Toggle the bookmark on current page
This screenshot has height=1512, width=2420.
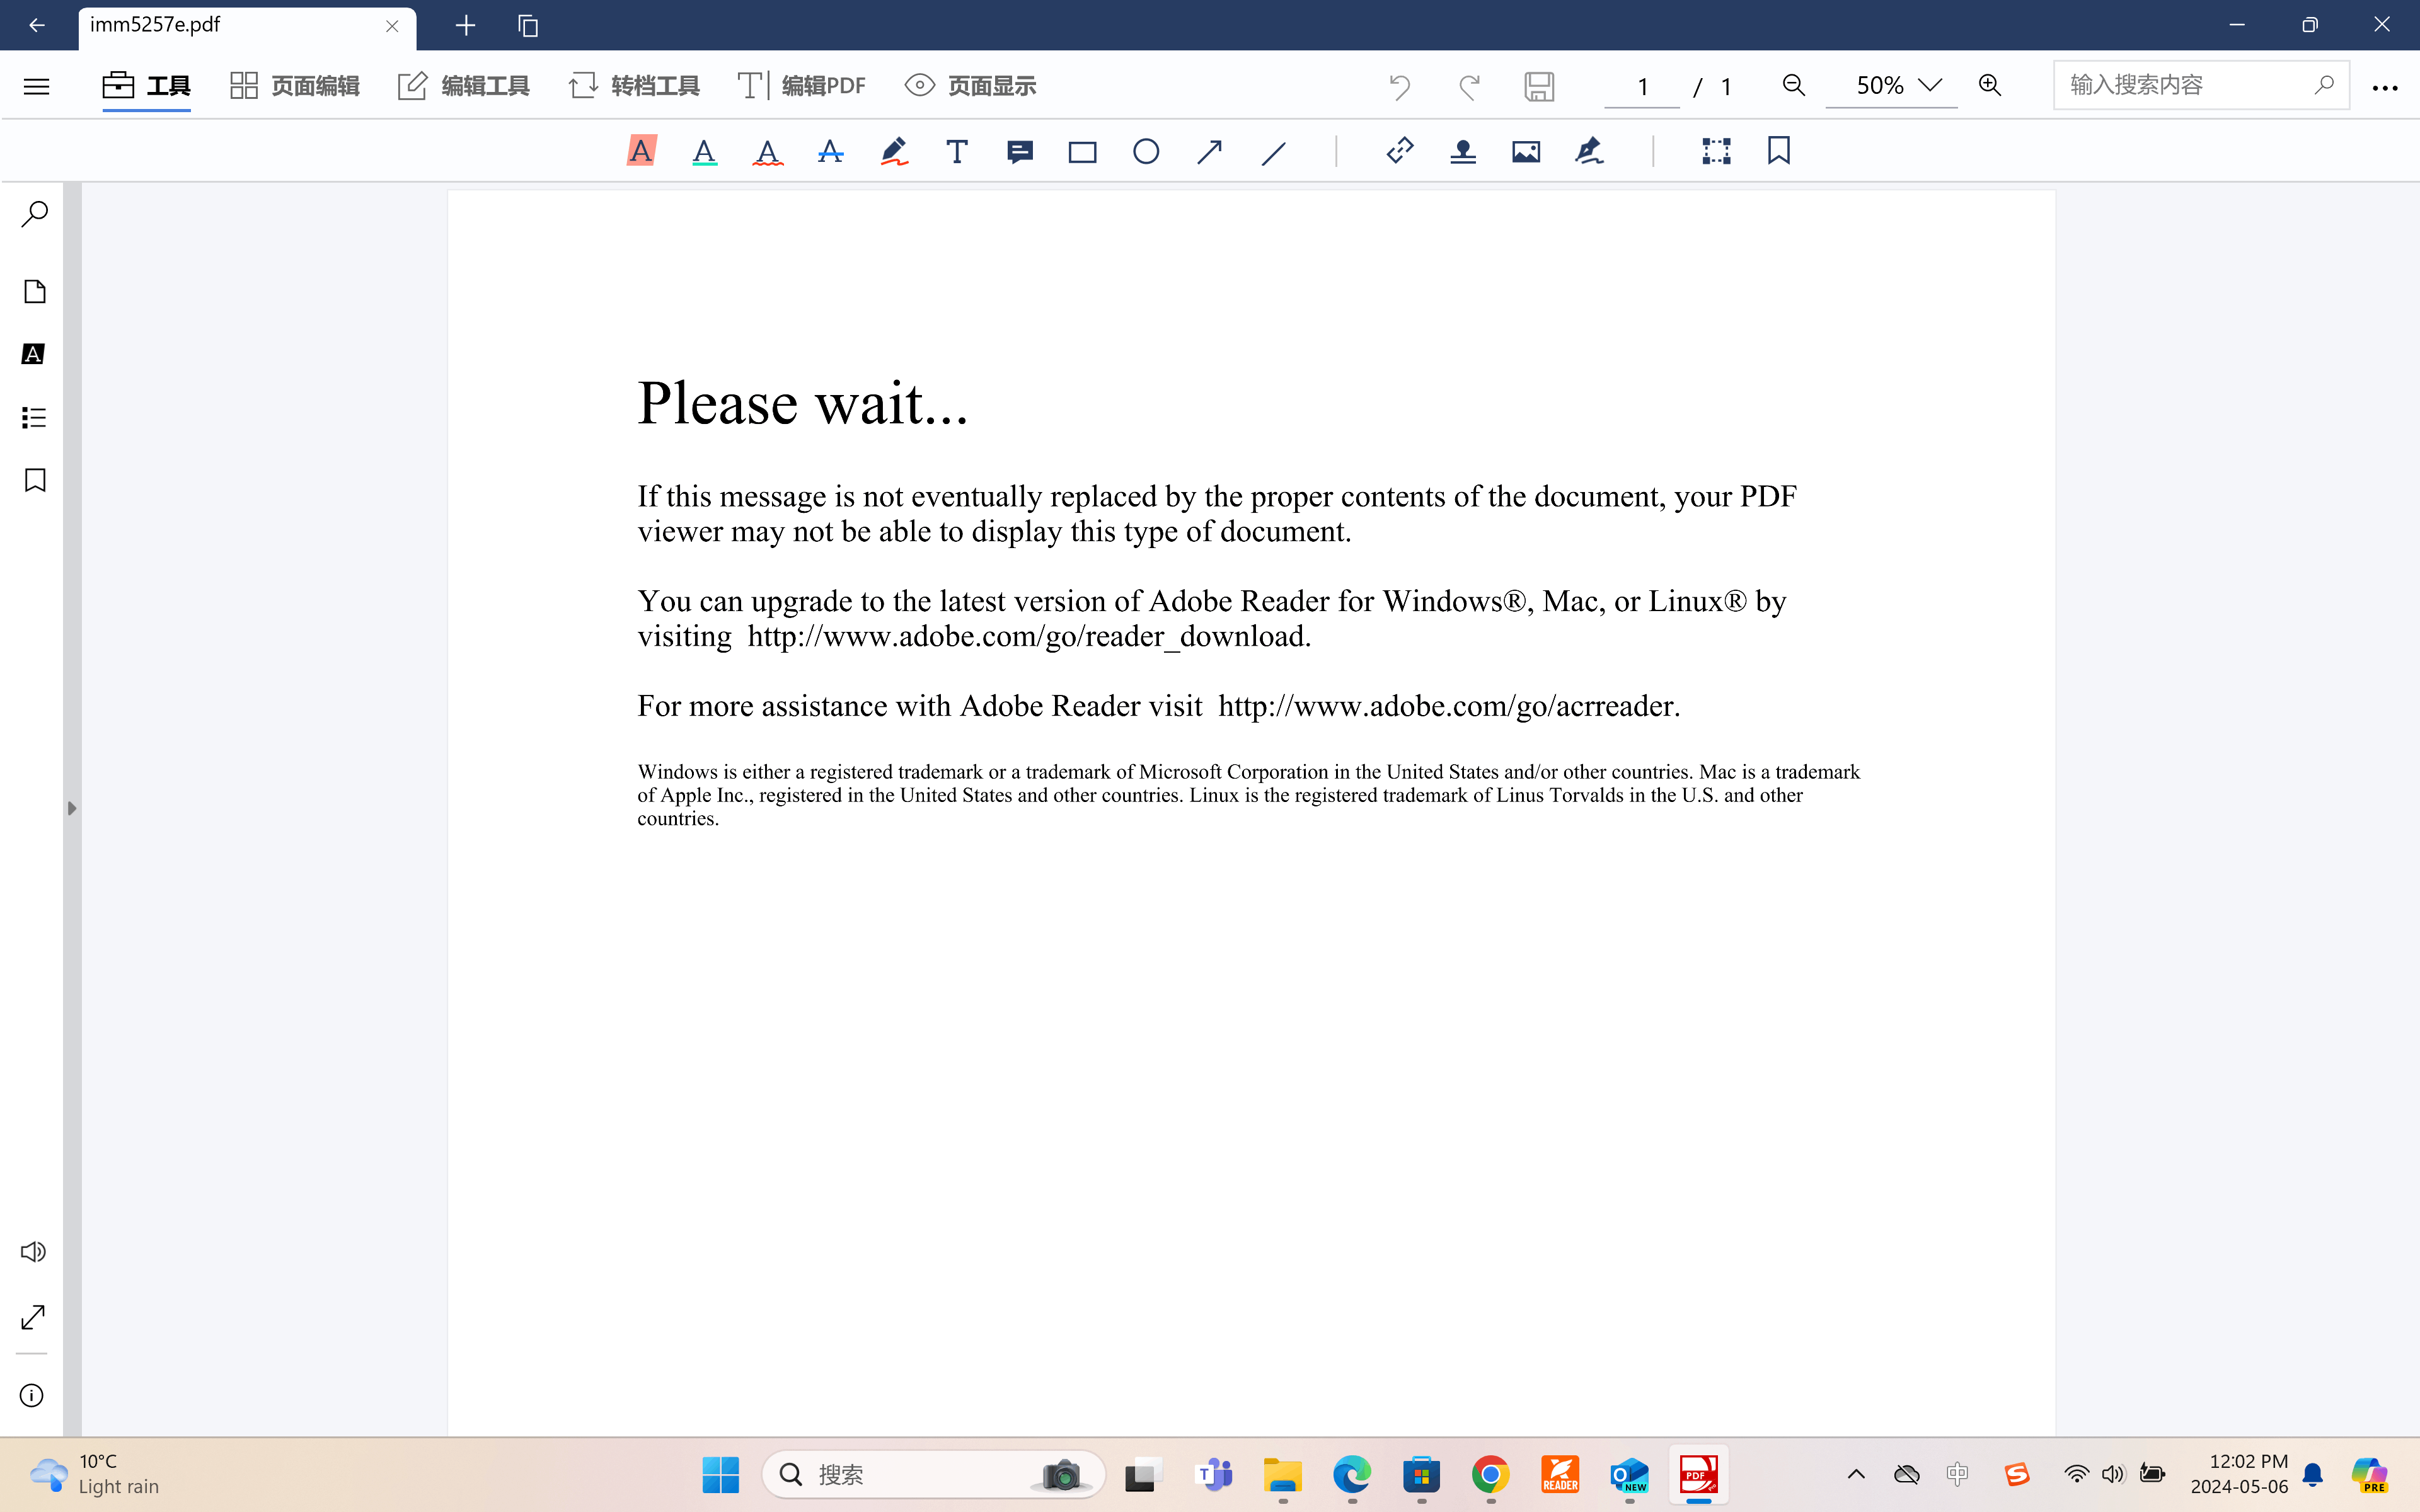point(1778,151)
